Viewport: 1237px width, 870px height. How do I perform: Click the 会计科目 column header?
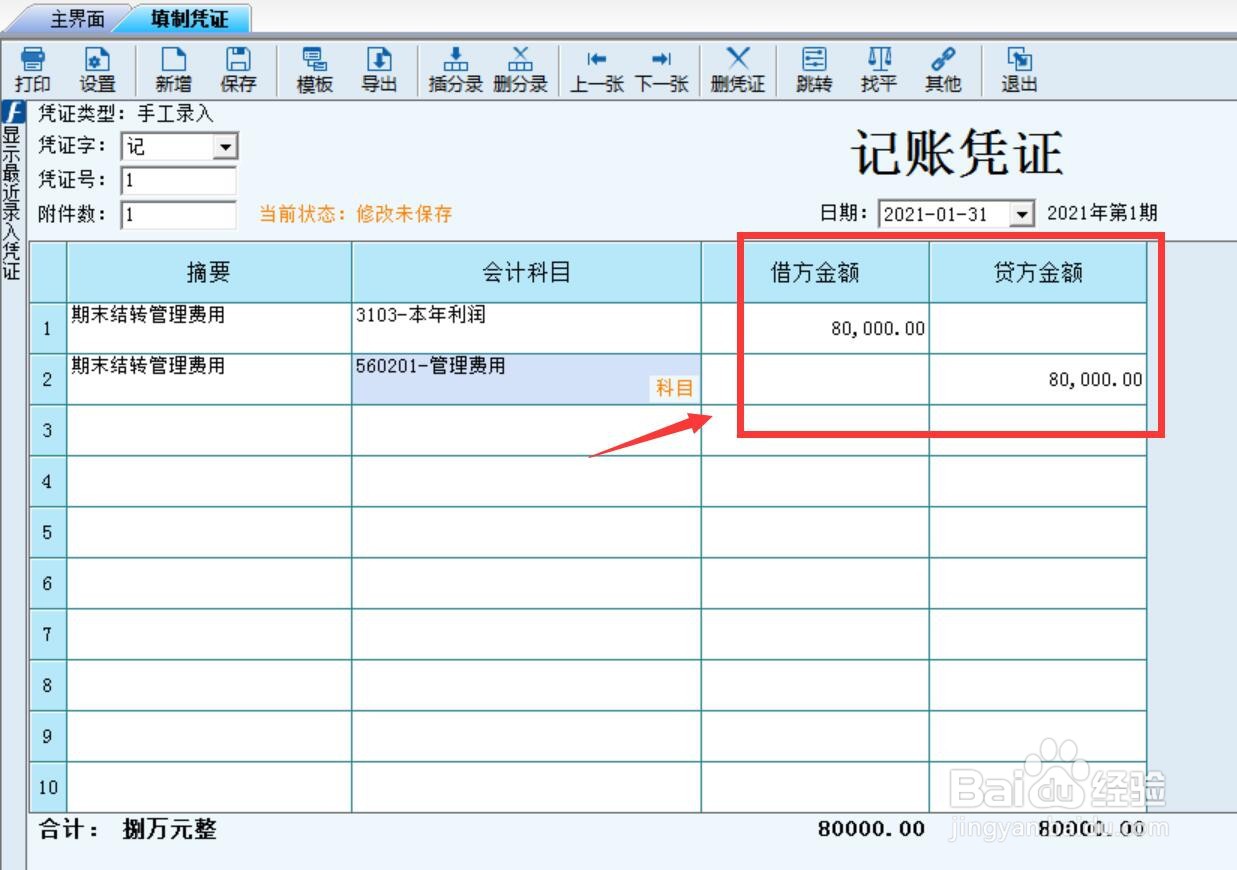tap(526, 272)
